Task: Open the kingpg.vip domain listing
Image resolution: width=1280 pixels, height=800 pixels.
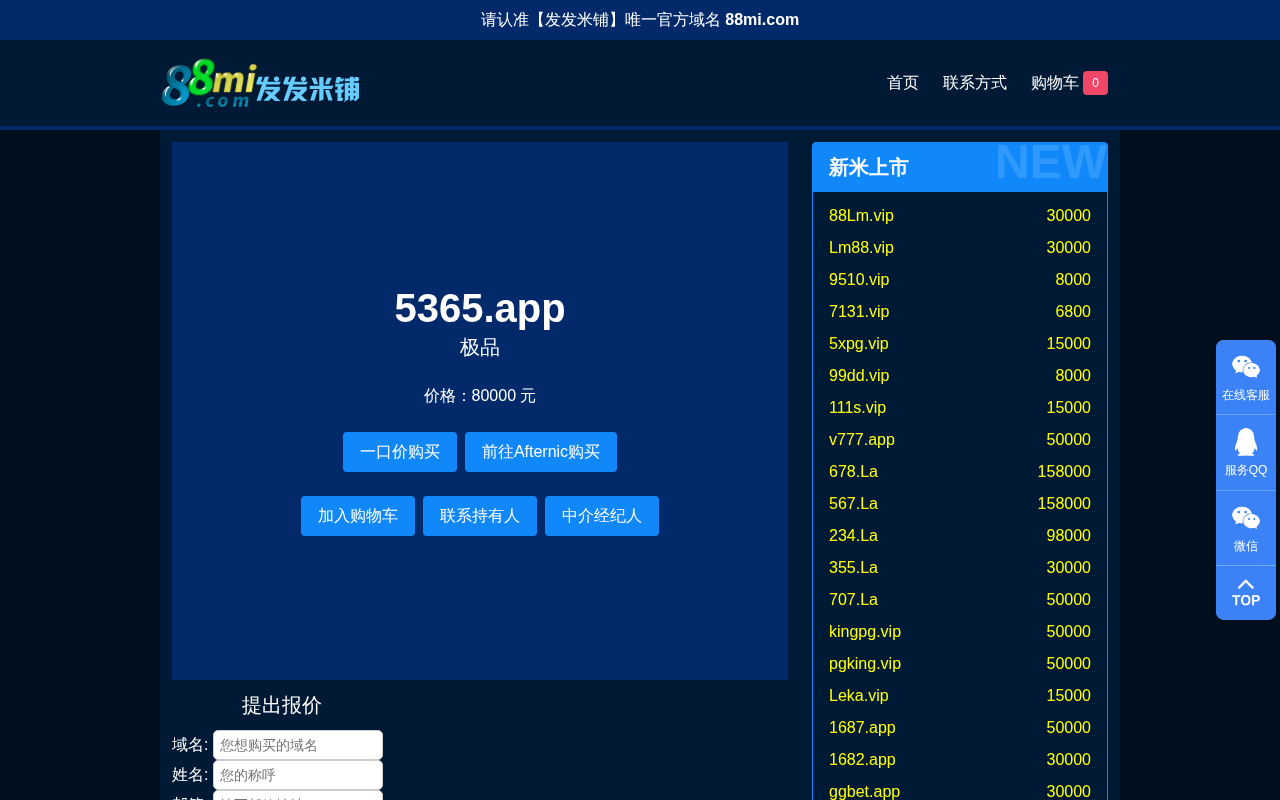Action: (x=865, y=632)
